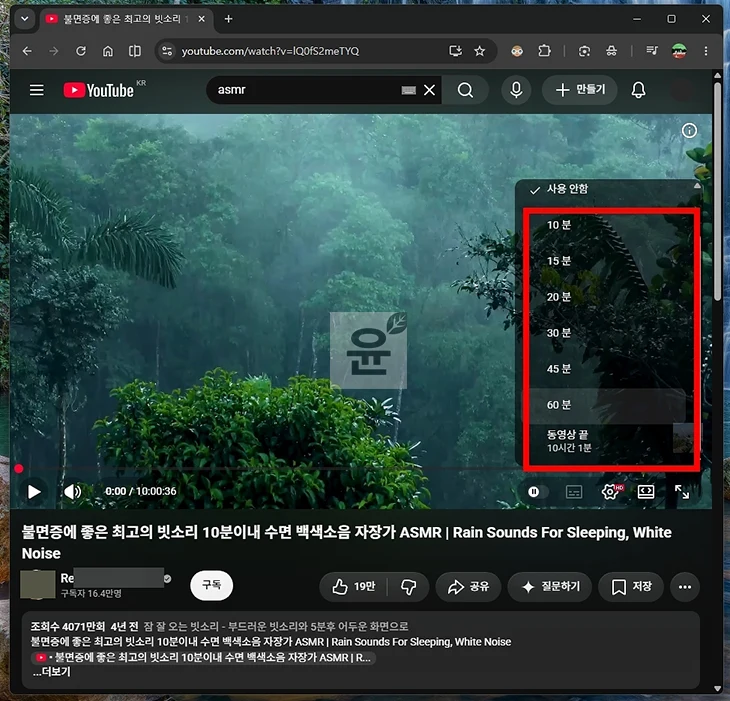Expand description with ...더보기
Image resolution: width=730 pixels, height=701 pixels.
click(x=52, y=672)
